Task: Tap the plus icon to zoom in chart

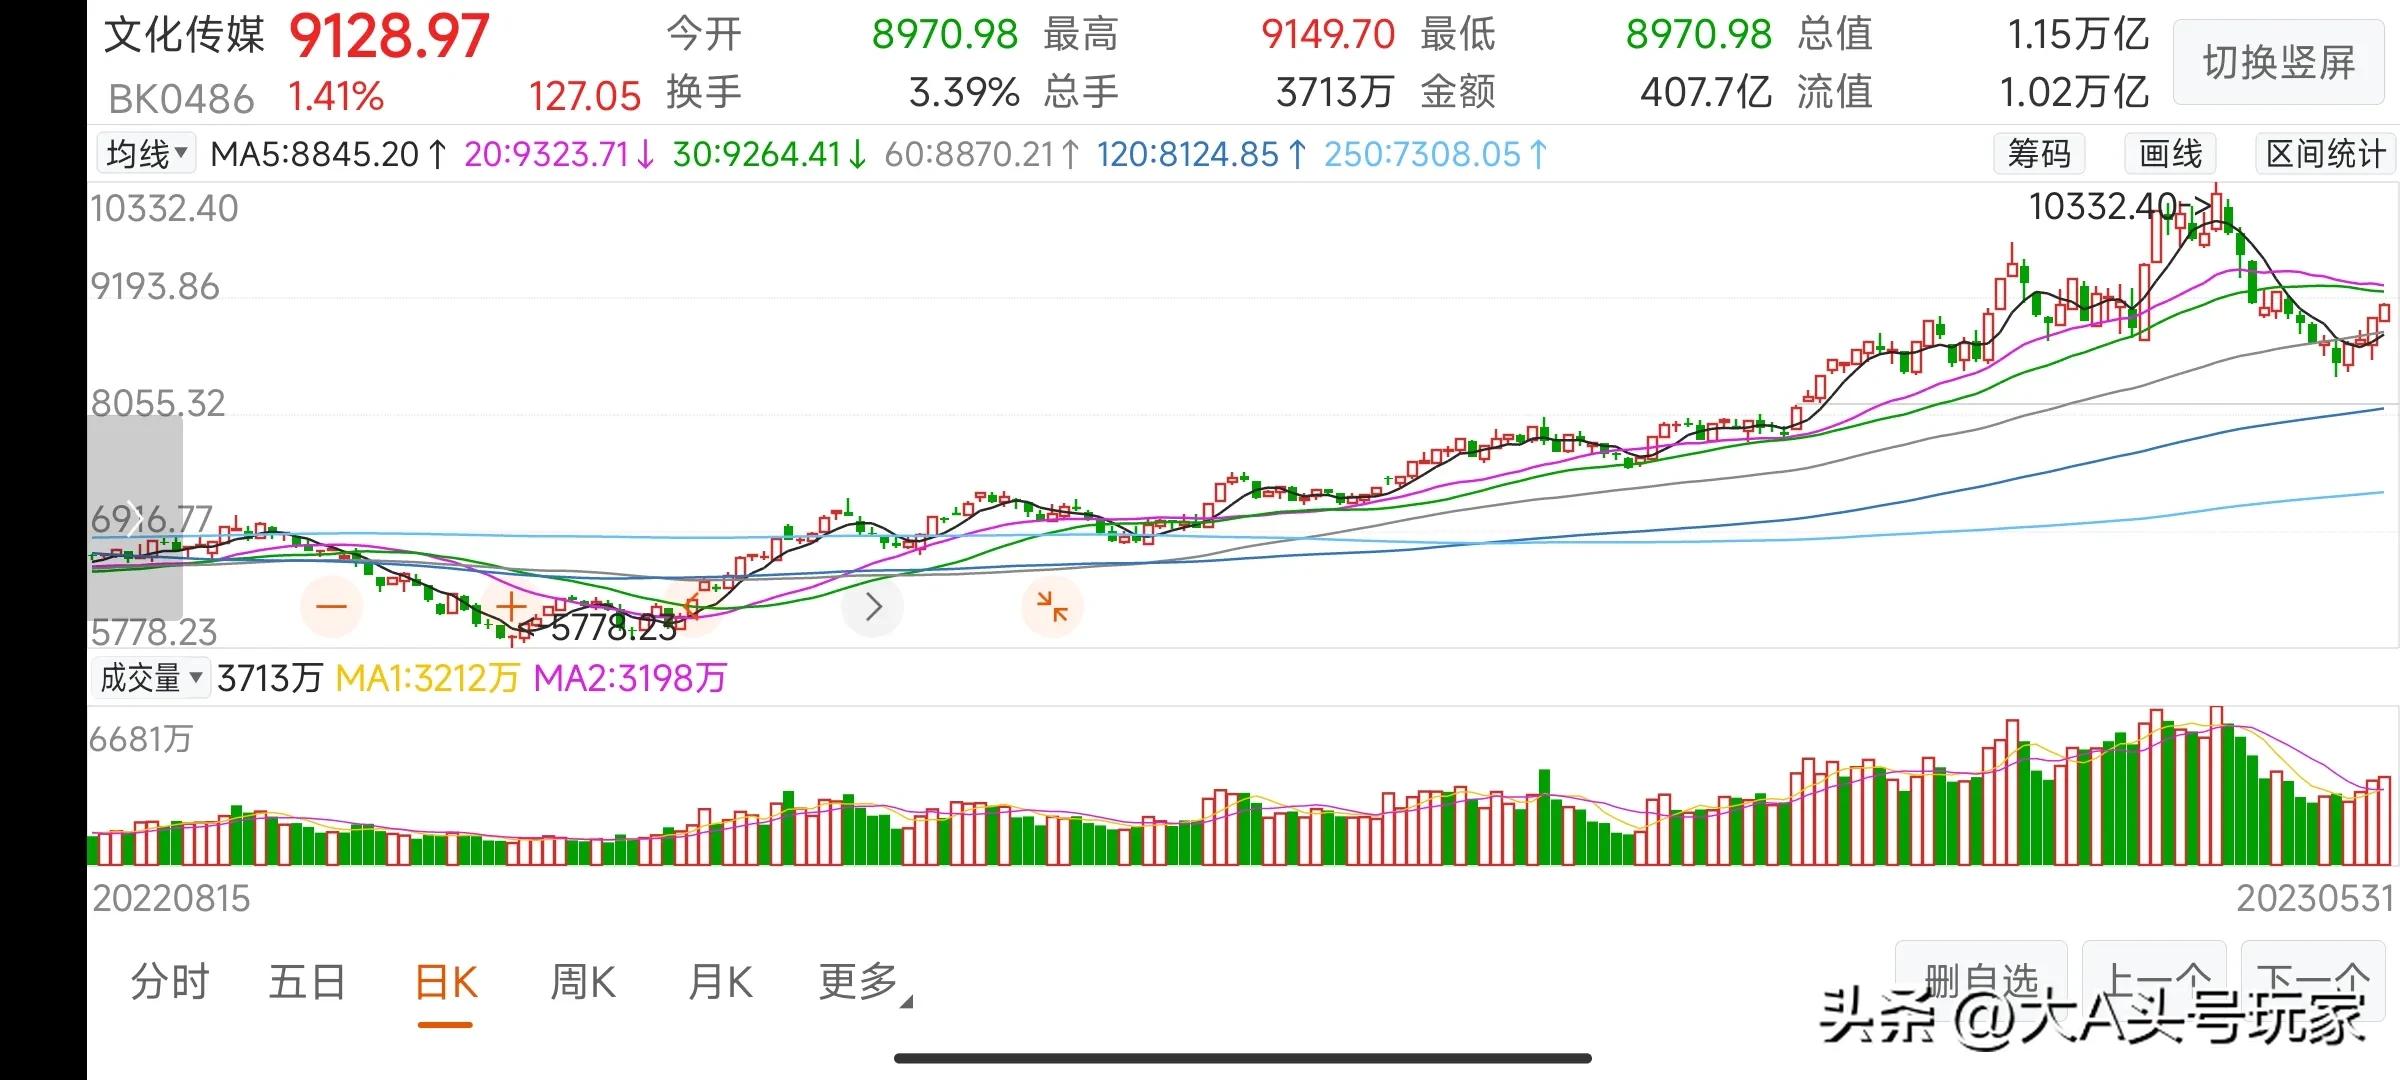Action: 511,605
